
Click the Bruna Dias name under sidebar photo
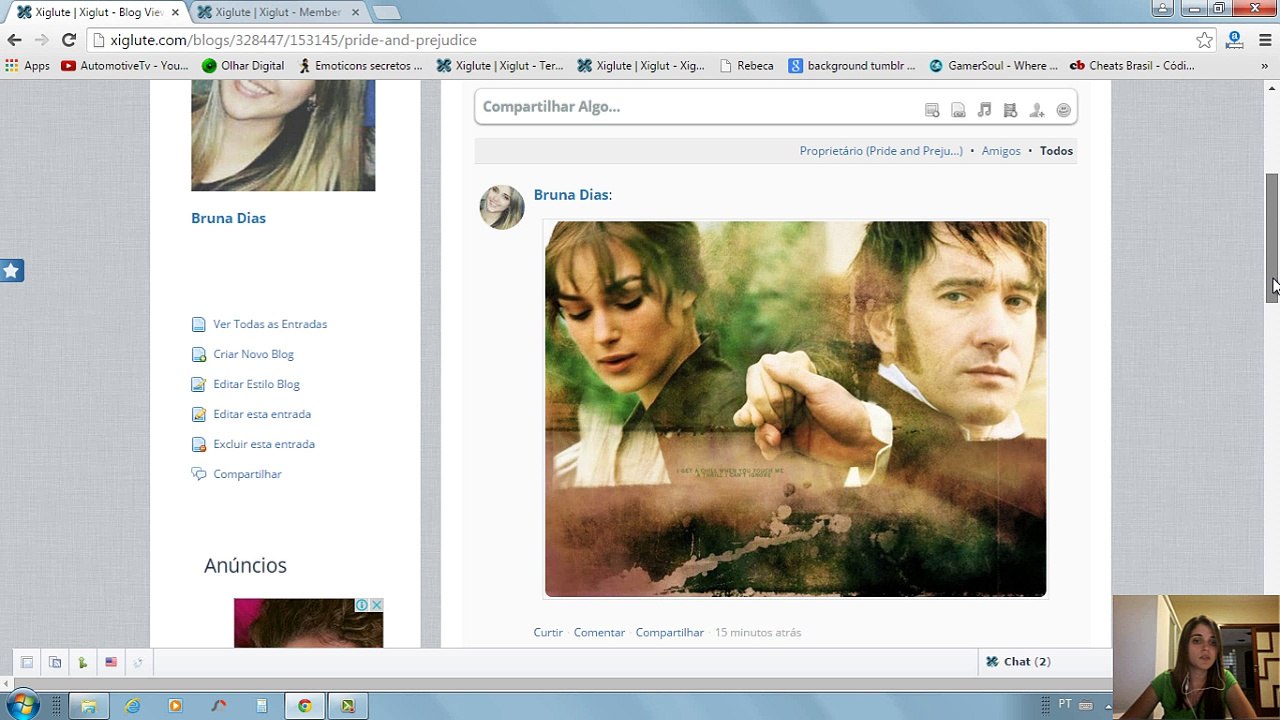228,218
